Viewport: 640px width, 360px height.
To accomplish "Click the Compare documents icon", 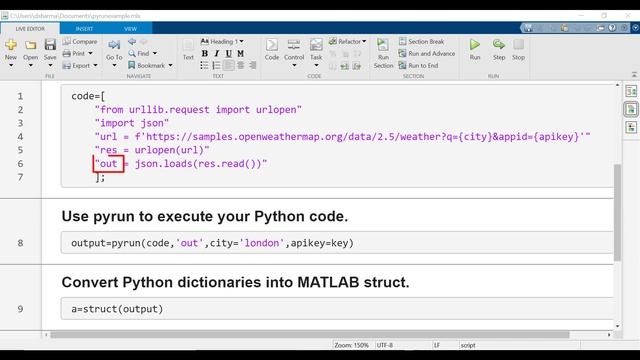I will pos(67,42).
